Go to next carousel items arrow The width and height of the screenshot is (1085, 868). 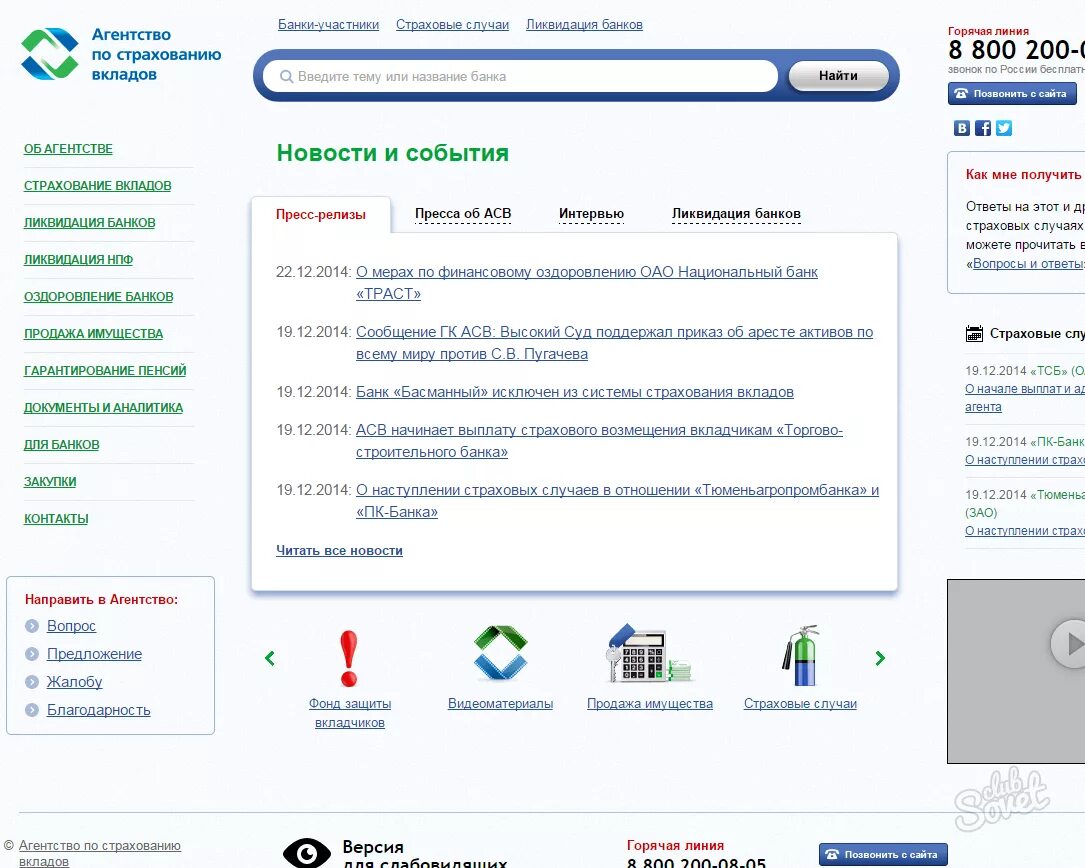(x=880, y=658)
